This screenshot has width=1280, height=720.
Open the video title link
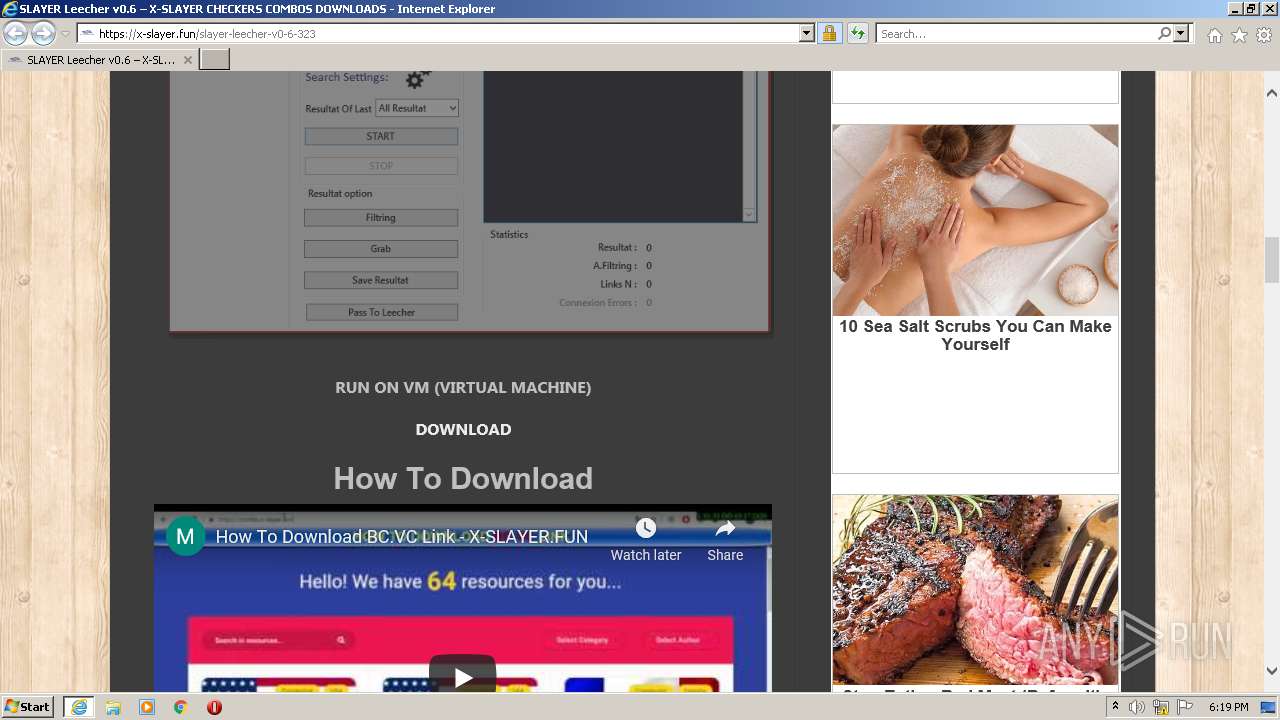[x=402, y=537]
